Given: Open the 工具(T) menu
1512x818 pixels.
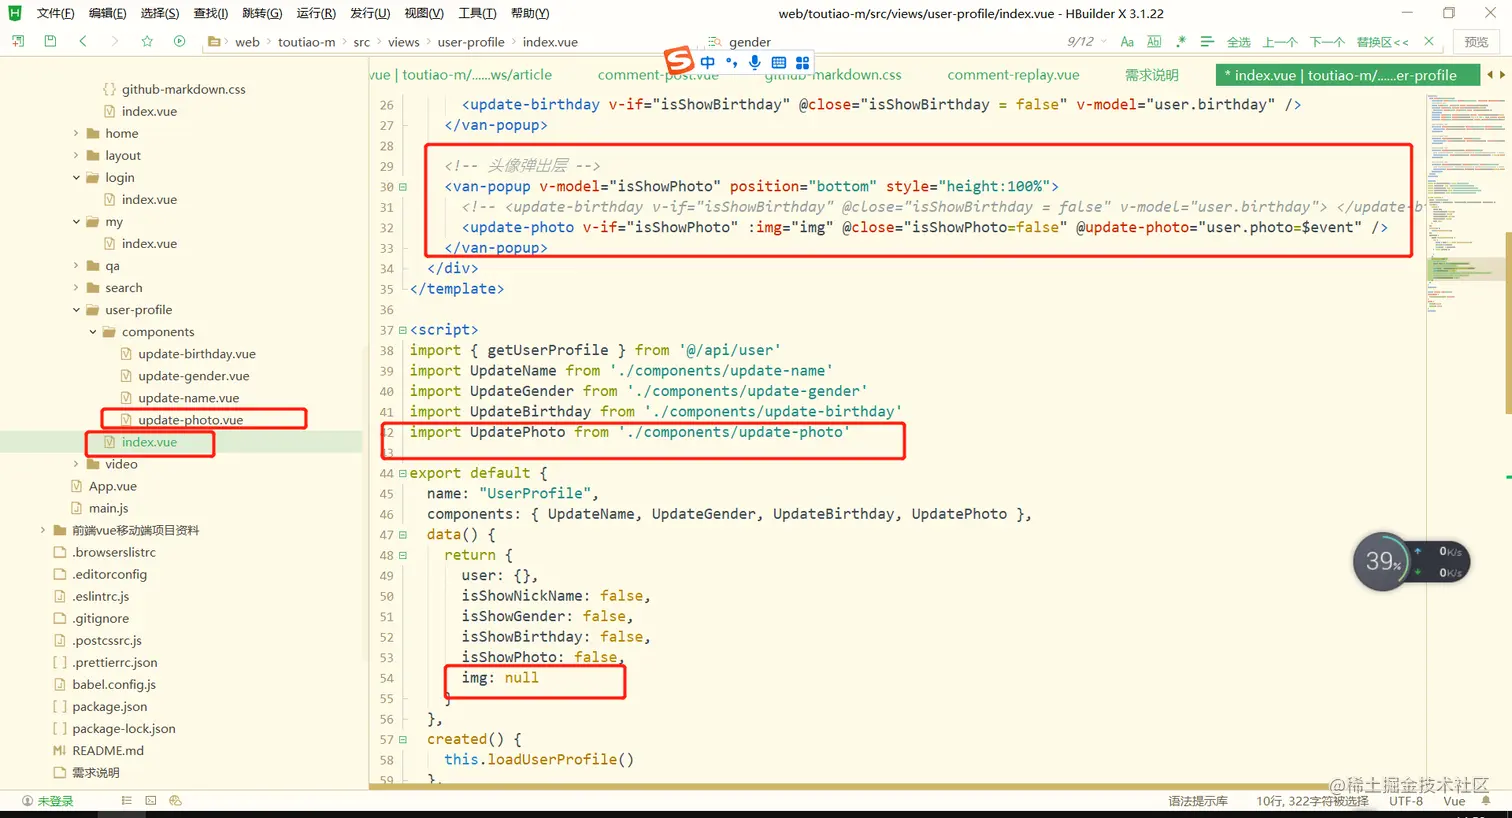Looking at the screenshot, I should 477,13.
